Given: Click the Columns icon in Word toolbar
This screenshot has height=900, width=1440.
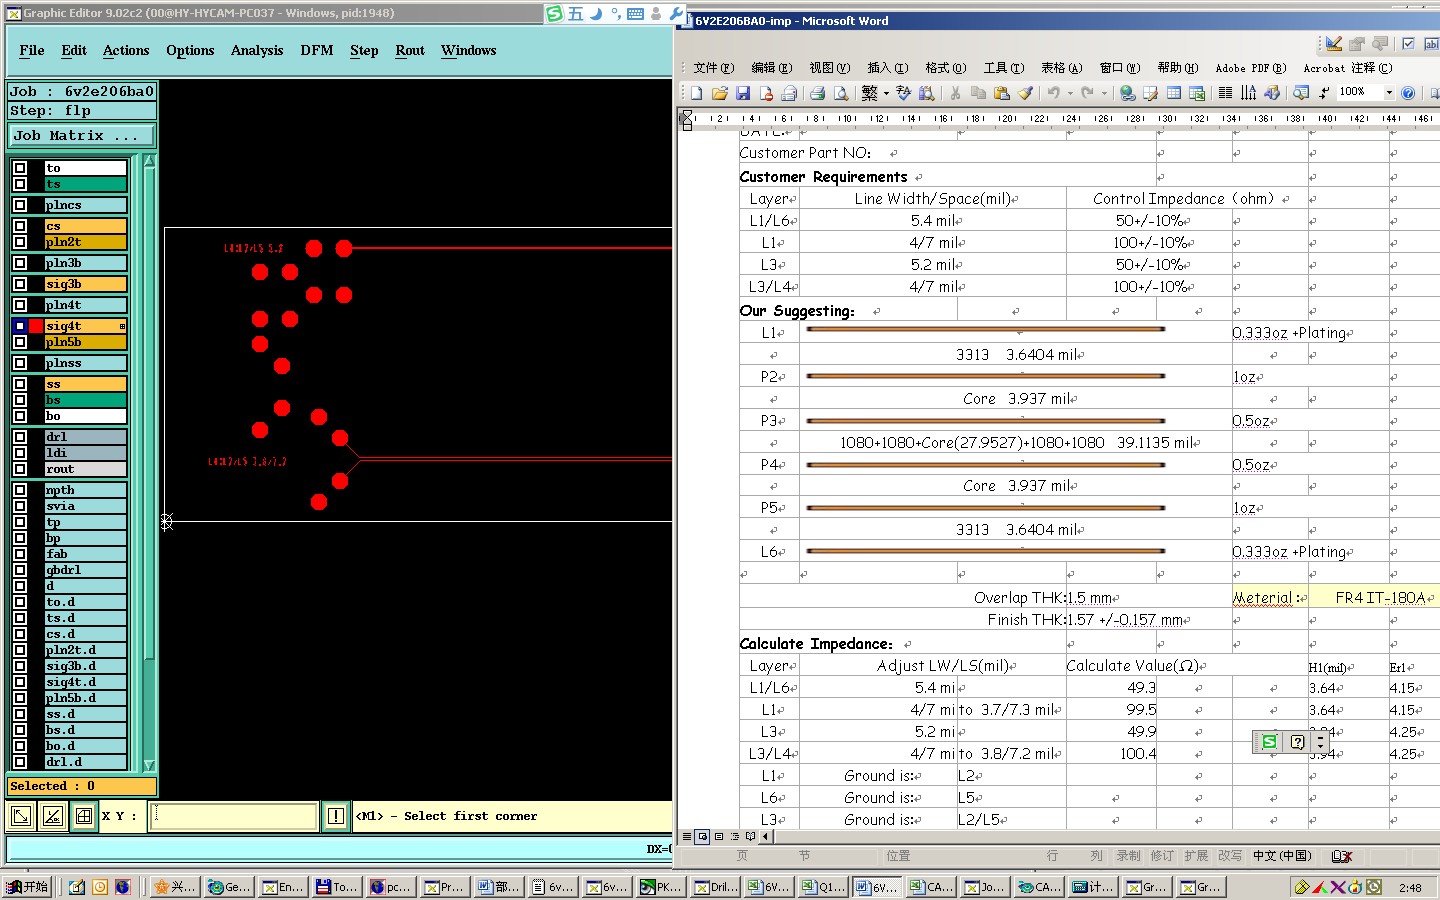Looking at the screenshot, I should (1225, 93).
